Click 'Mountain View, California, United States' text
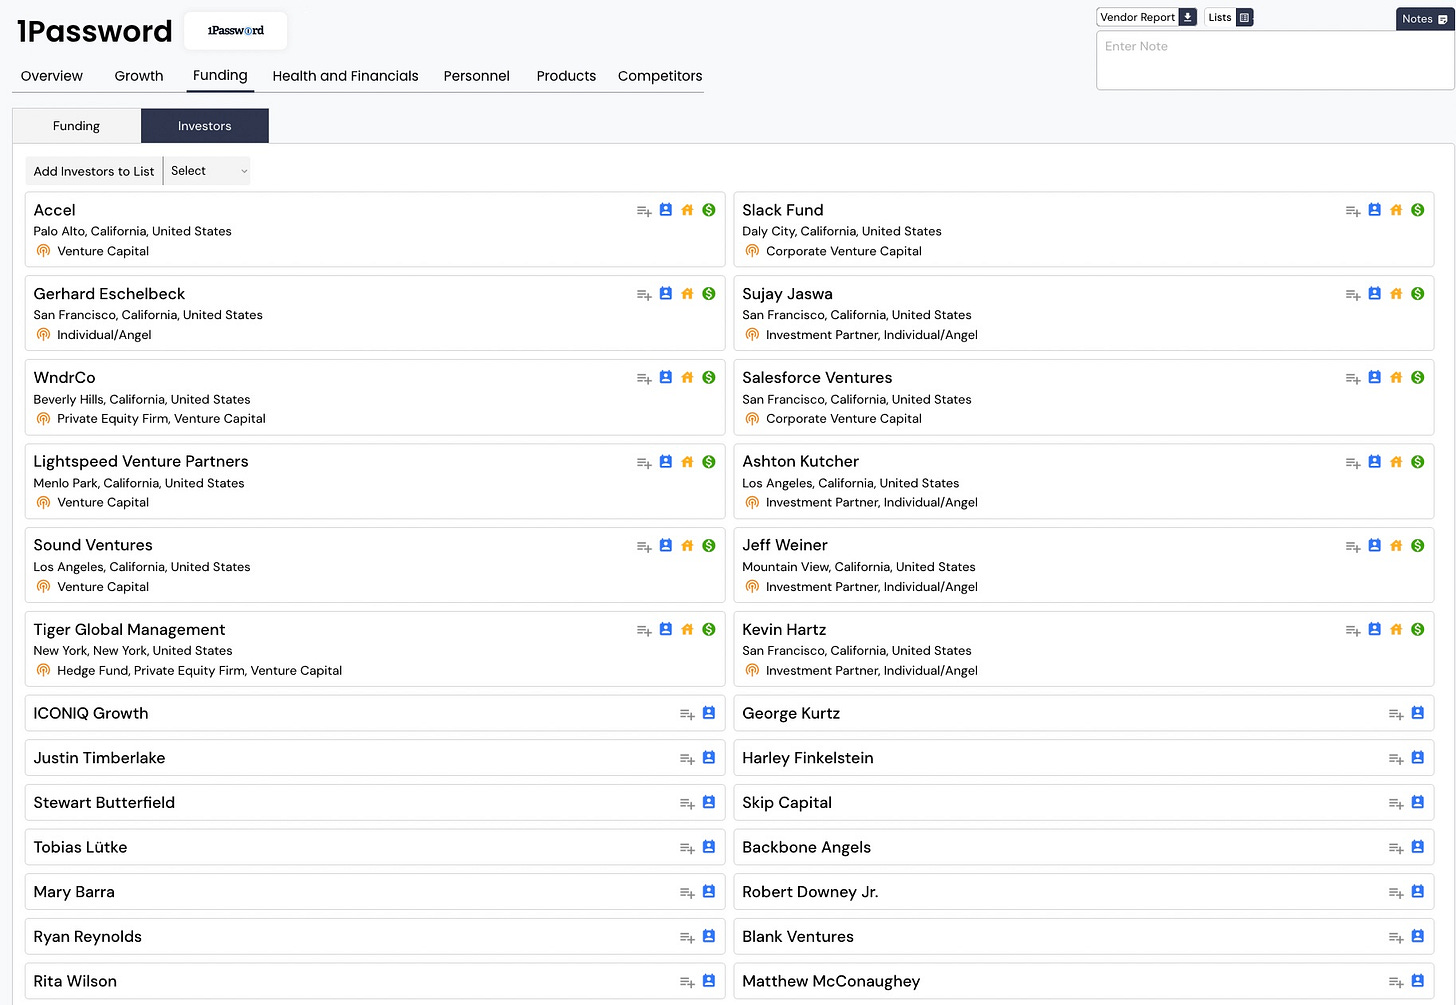Viewport: 1456px width, 1005px height. (x=859, y=567)
